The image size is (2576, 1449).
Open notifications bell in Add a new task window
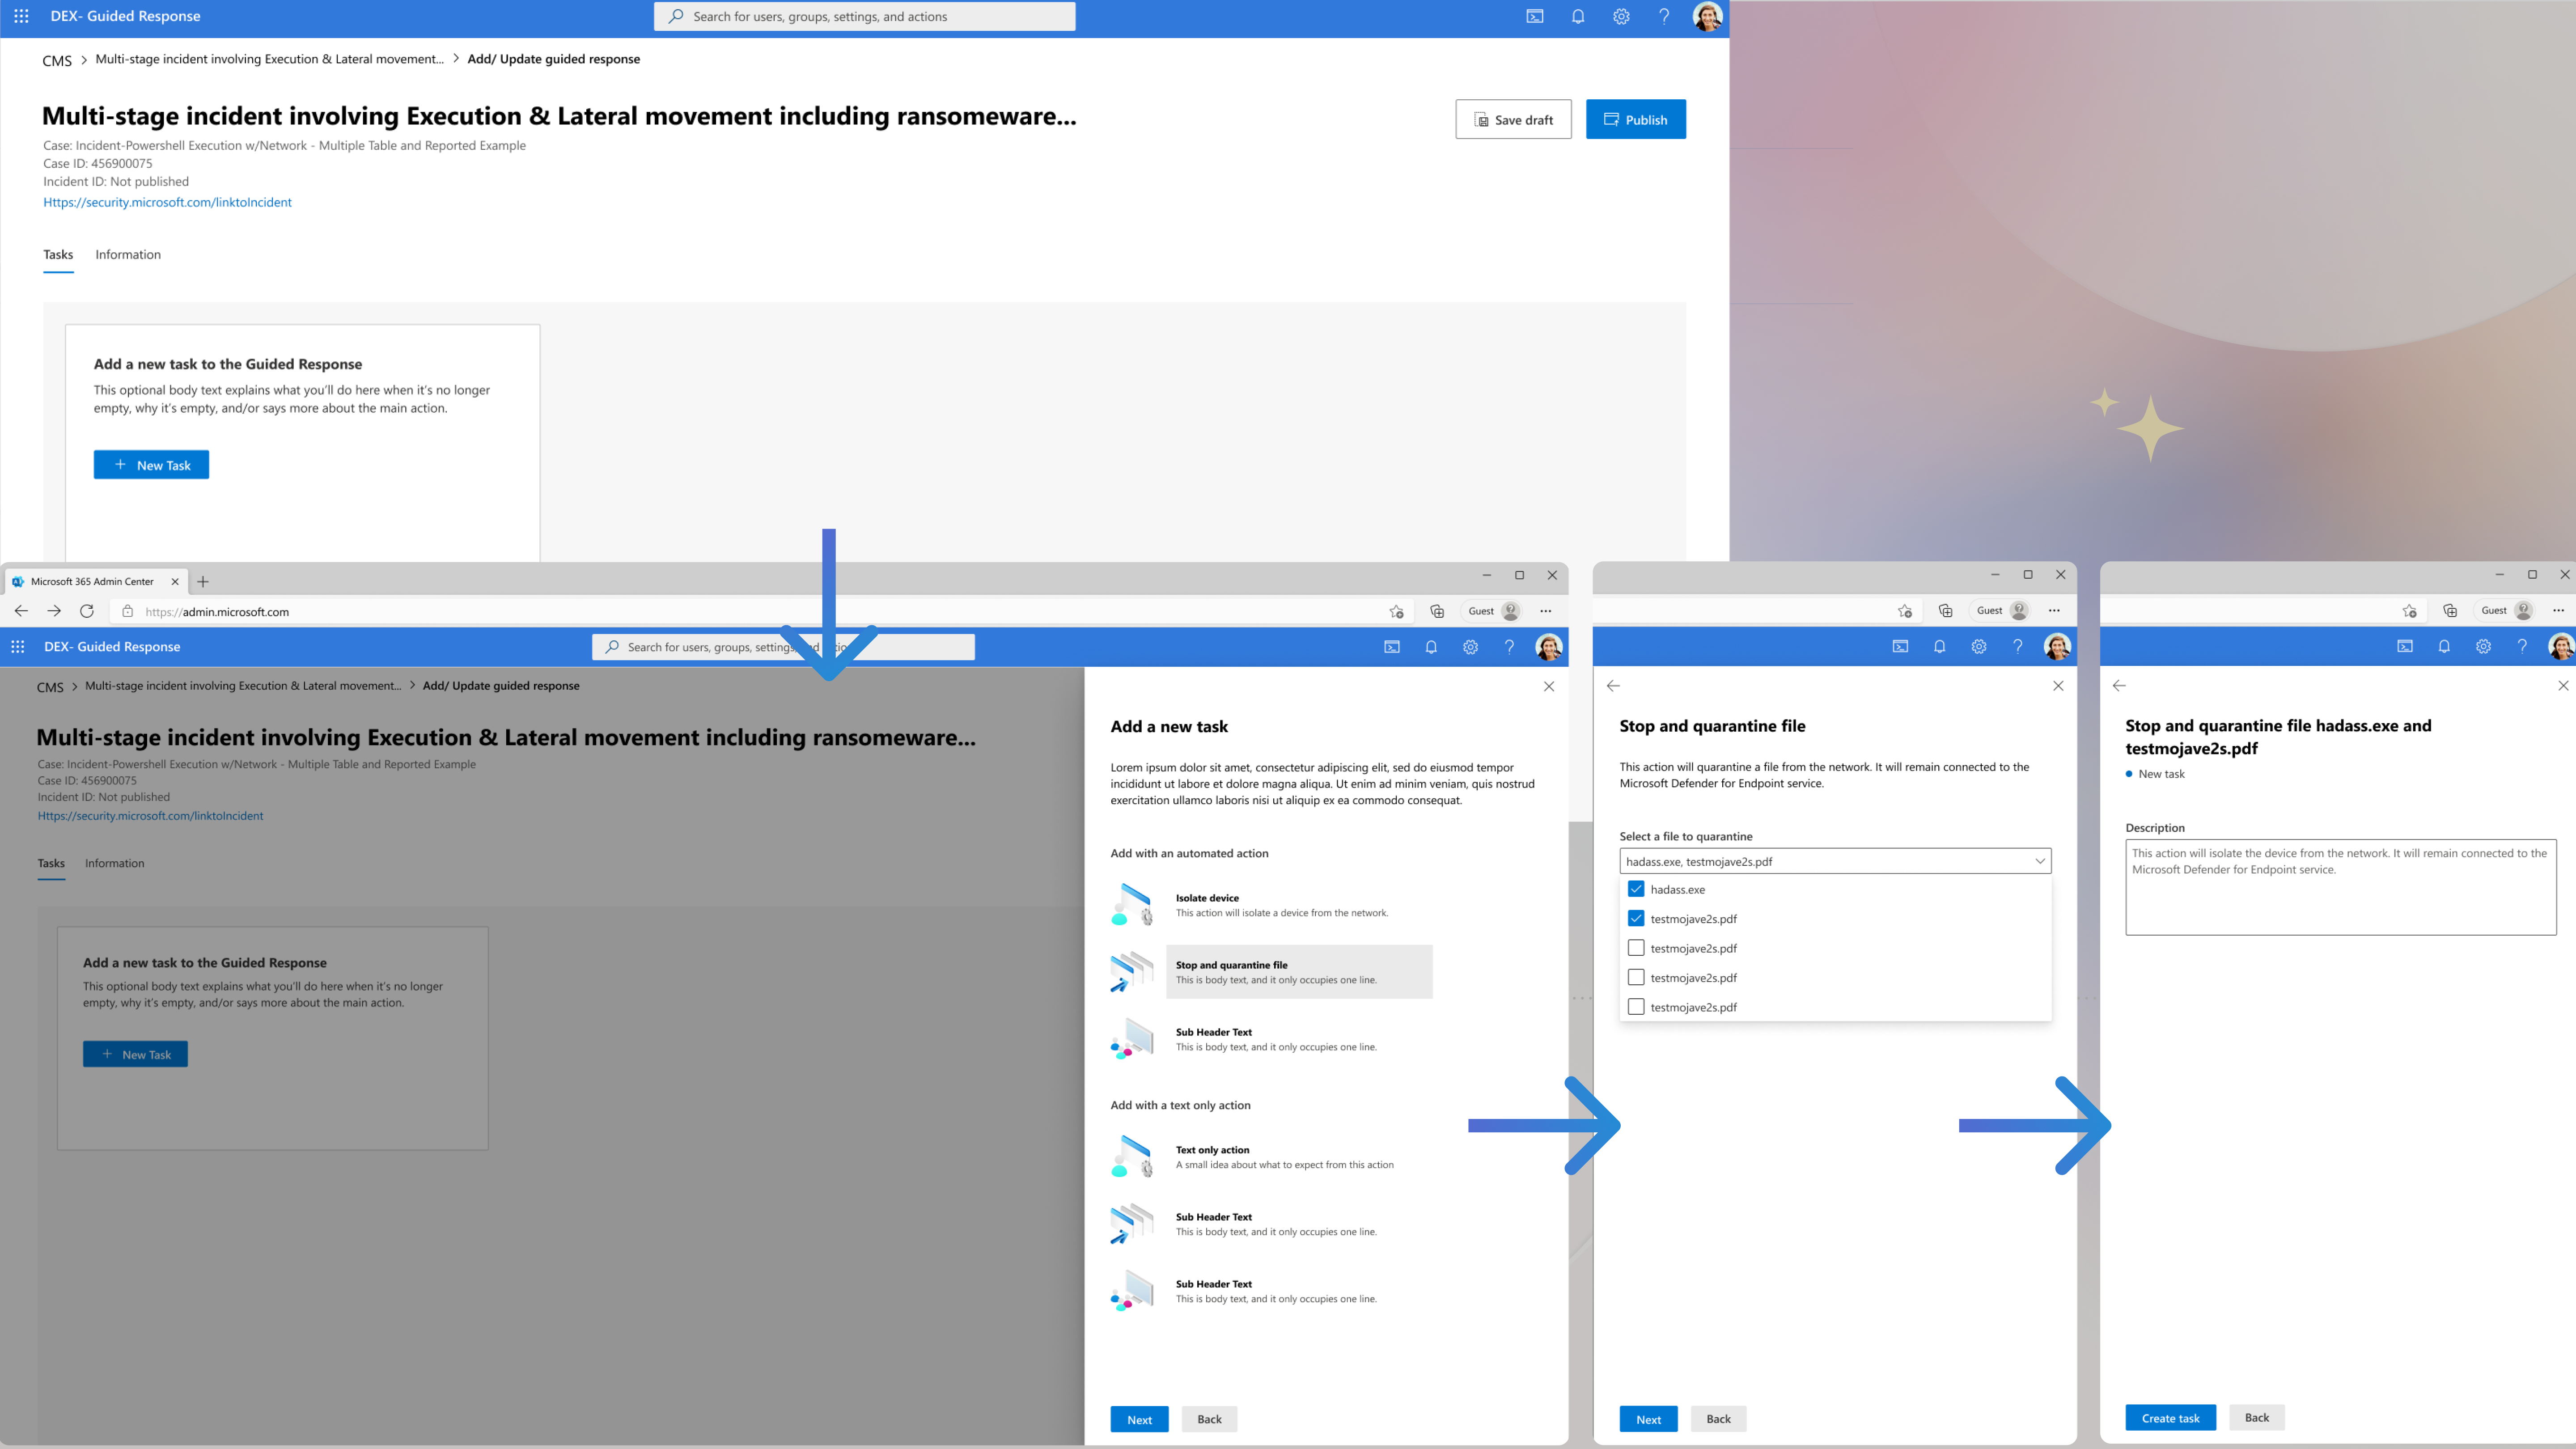pos(1431,647)
